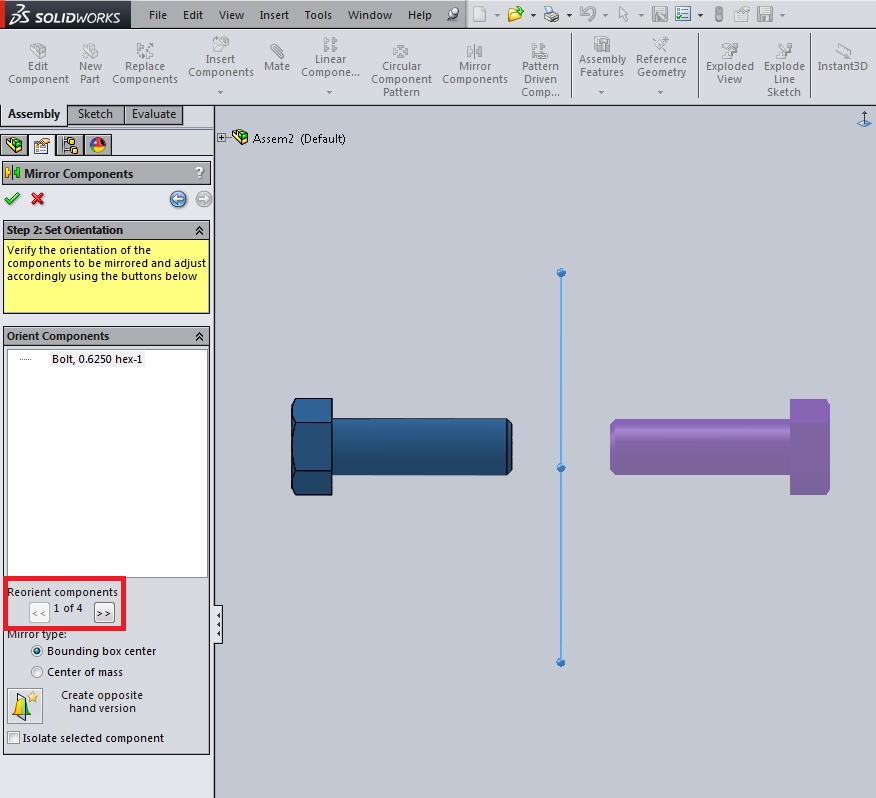This screenshot has height=798, width=876.
Task: Go back to previous step arrow
Action: tap(178, 199)
